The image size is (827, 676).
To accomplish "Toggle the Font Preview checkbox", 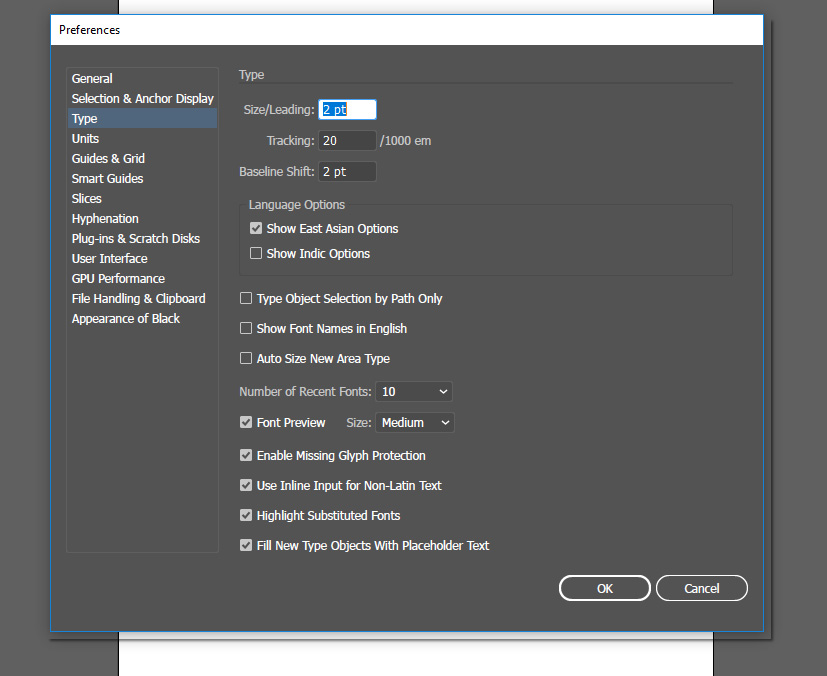I will [x=246, y=422].
